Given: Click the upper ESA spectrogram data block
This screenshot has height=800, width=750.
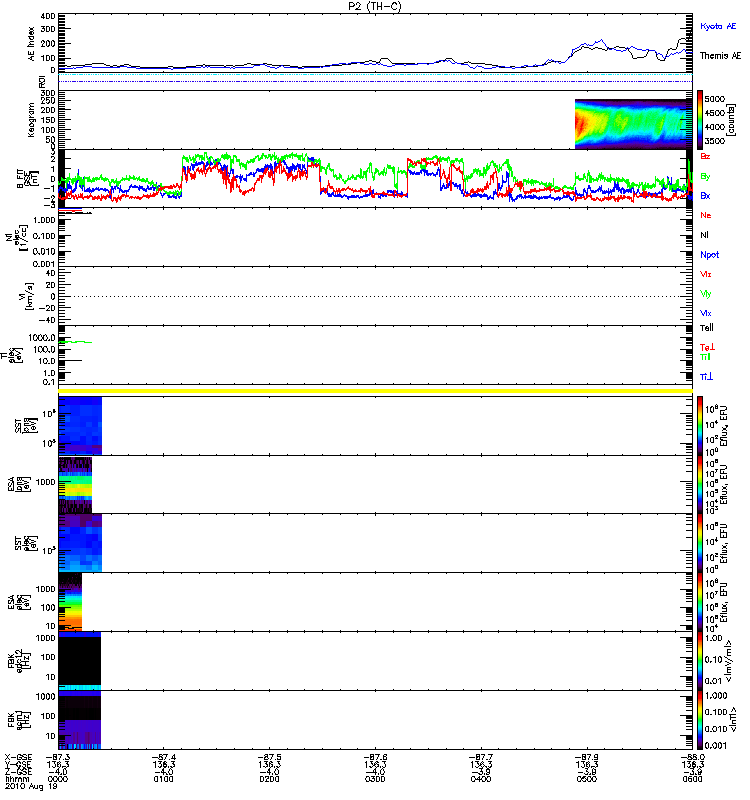Looking at the screenshot, I should (x=76, y=485).
